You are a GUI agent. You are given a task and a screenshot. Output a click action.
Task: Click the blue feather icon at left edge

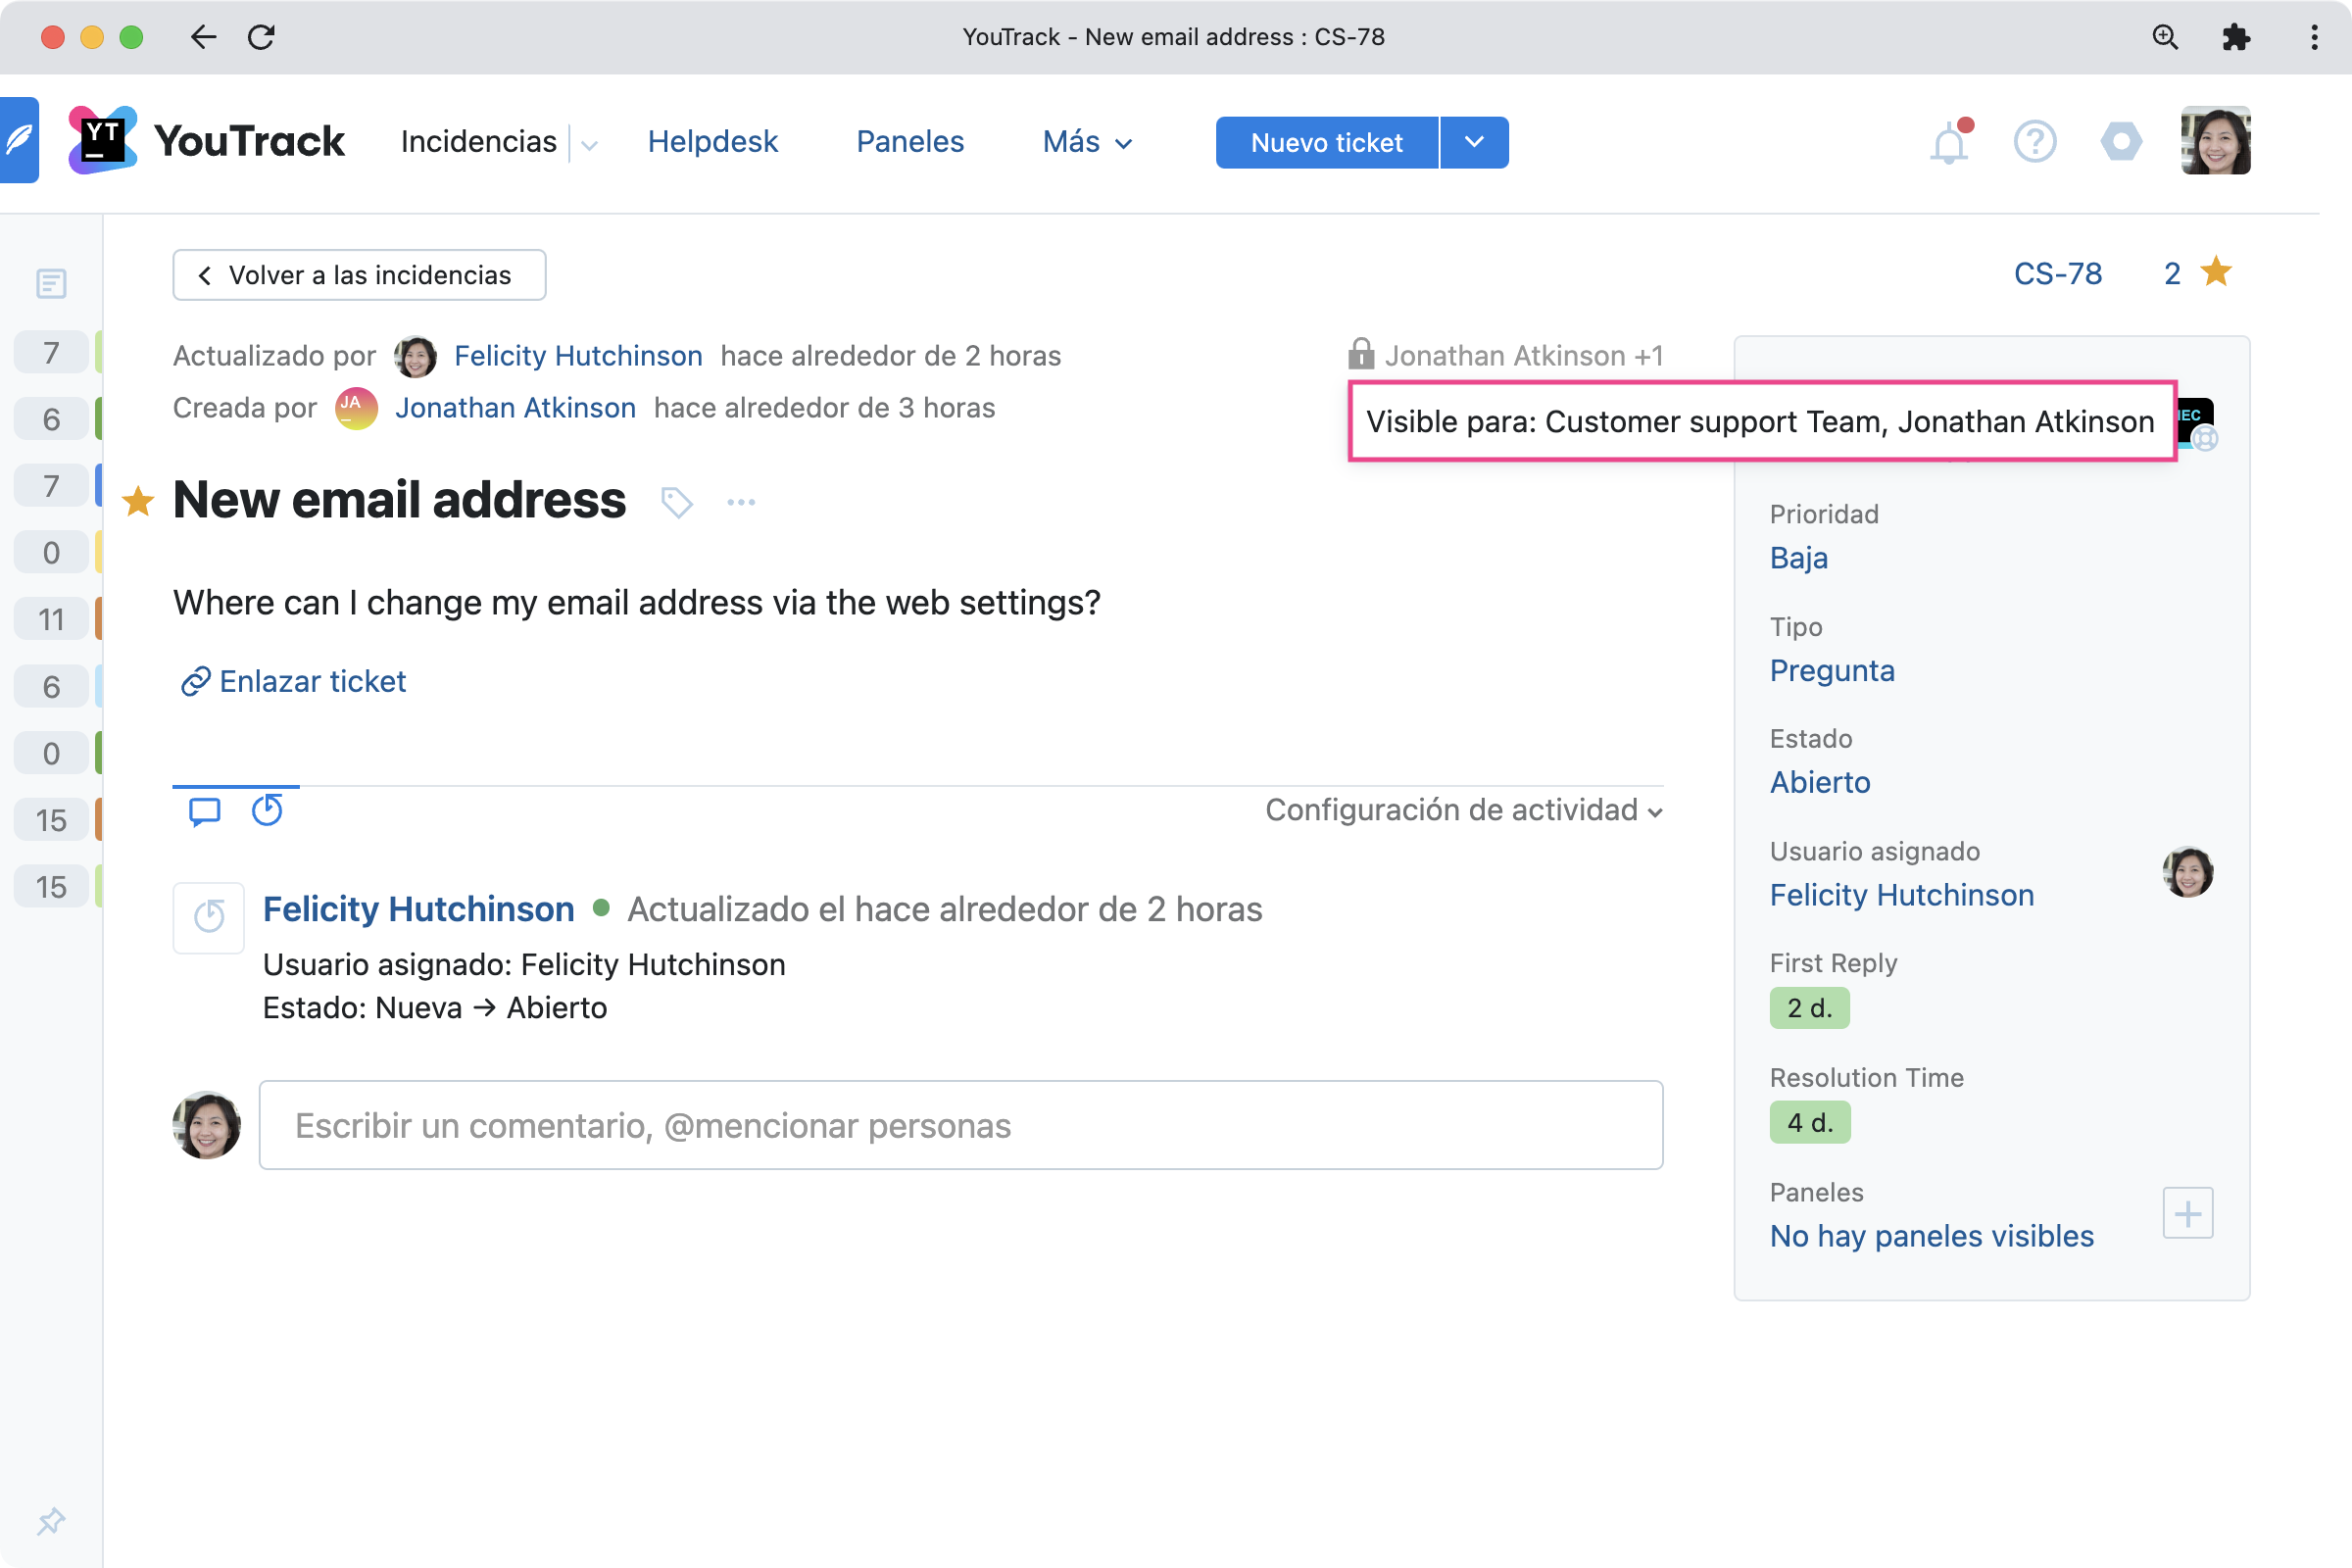(x=19, y=140)
